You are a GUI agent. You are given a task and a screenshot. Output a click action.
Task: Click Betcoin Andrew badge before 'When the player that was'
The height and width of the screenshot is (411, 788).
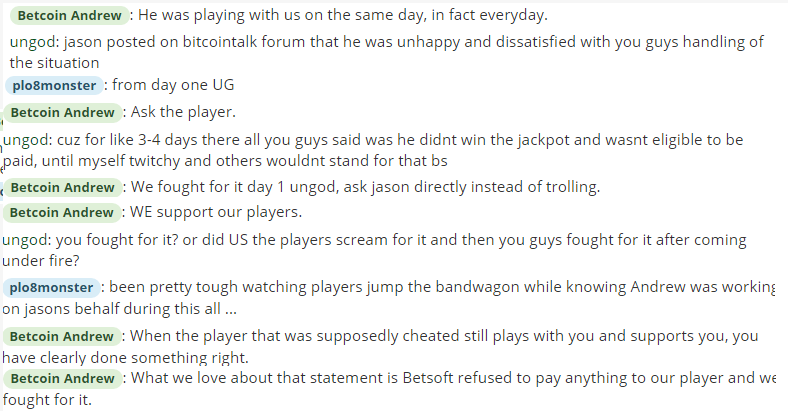point(62,337)
